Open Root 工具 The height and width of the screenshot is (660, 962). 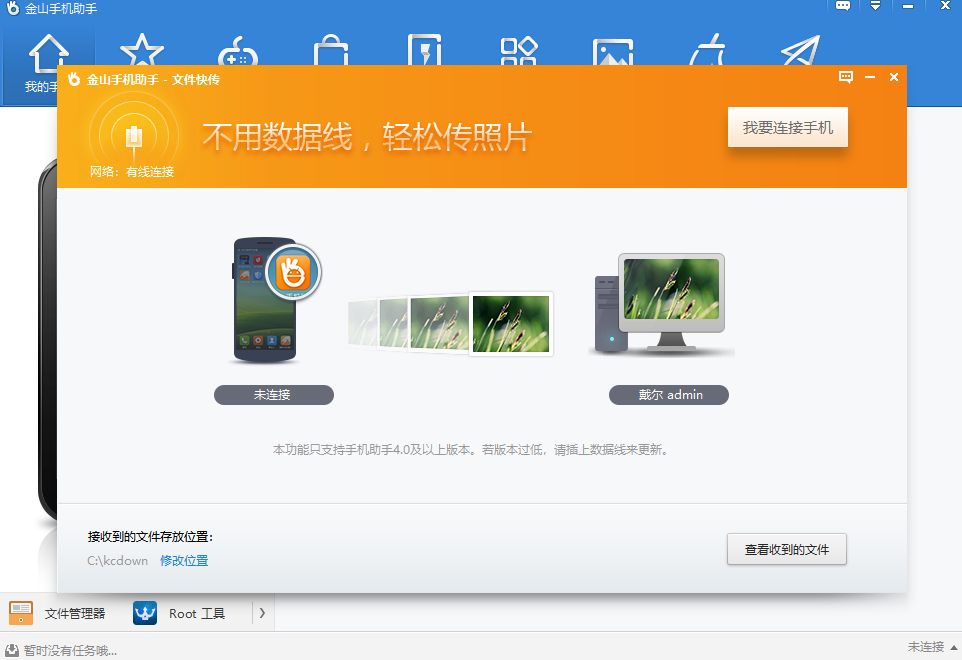pos(180,613)
